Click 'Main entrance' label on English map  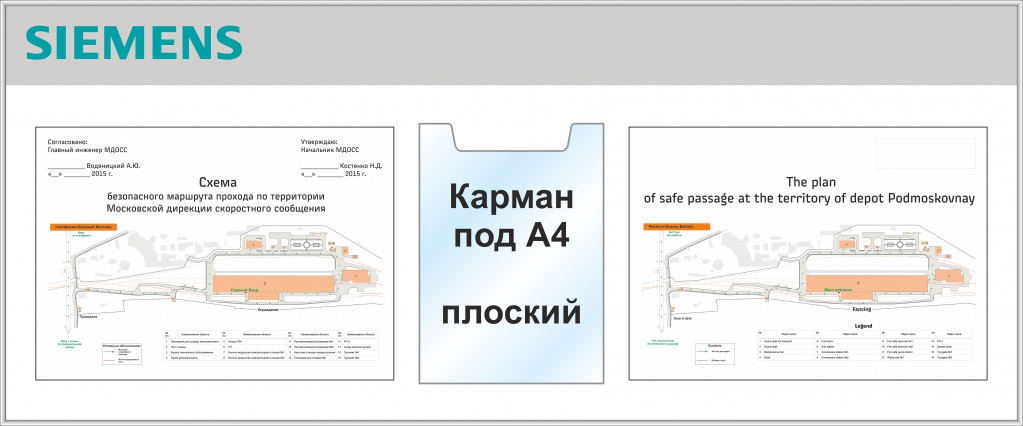[x=839, y=289]
